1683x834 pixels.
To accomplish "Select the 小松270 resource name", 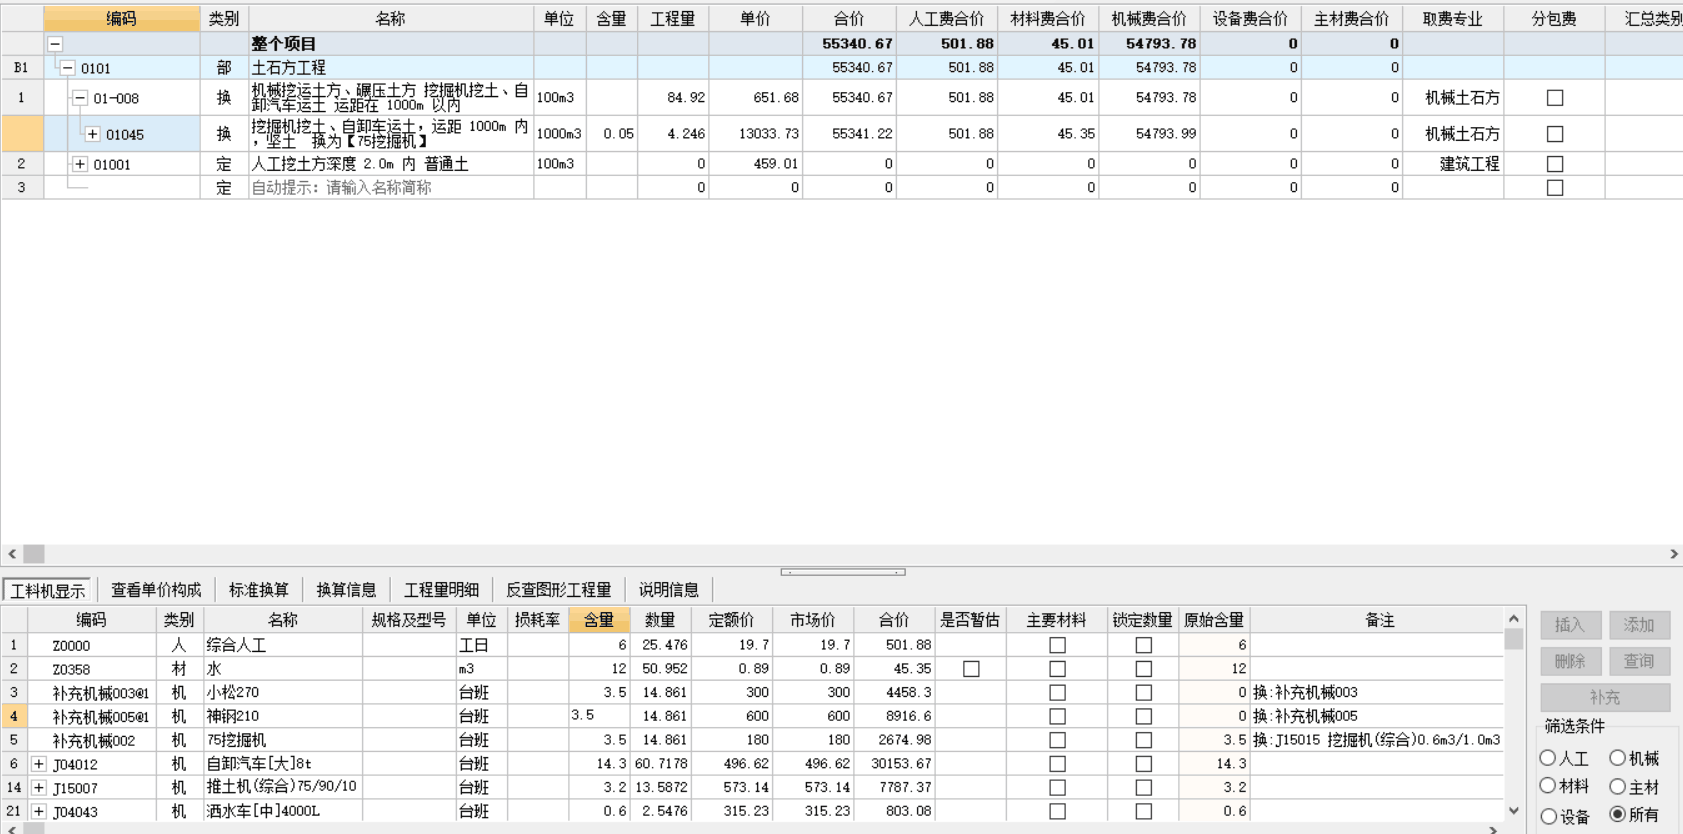I will (x=283, y=693).
